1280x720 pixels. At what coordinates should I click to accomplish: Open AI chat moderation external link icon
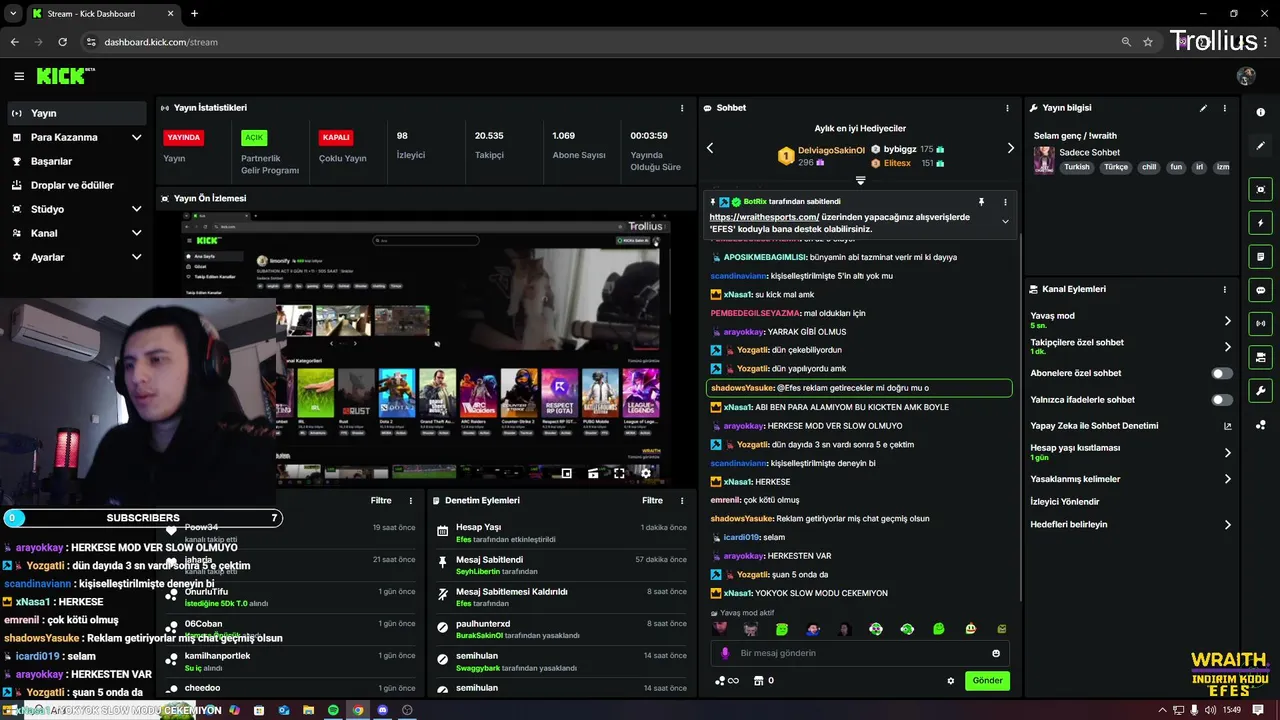point(1228,426)
